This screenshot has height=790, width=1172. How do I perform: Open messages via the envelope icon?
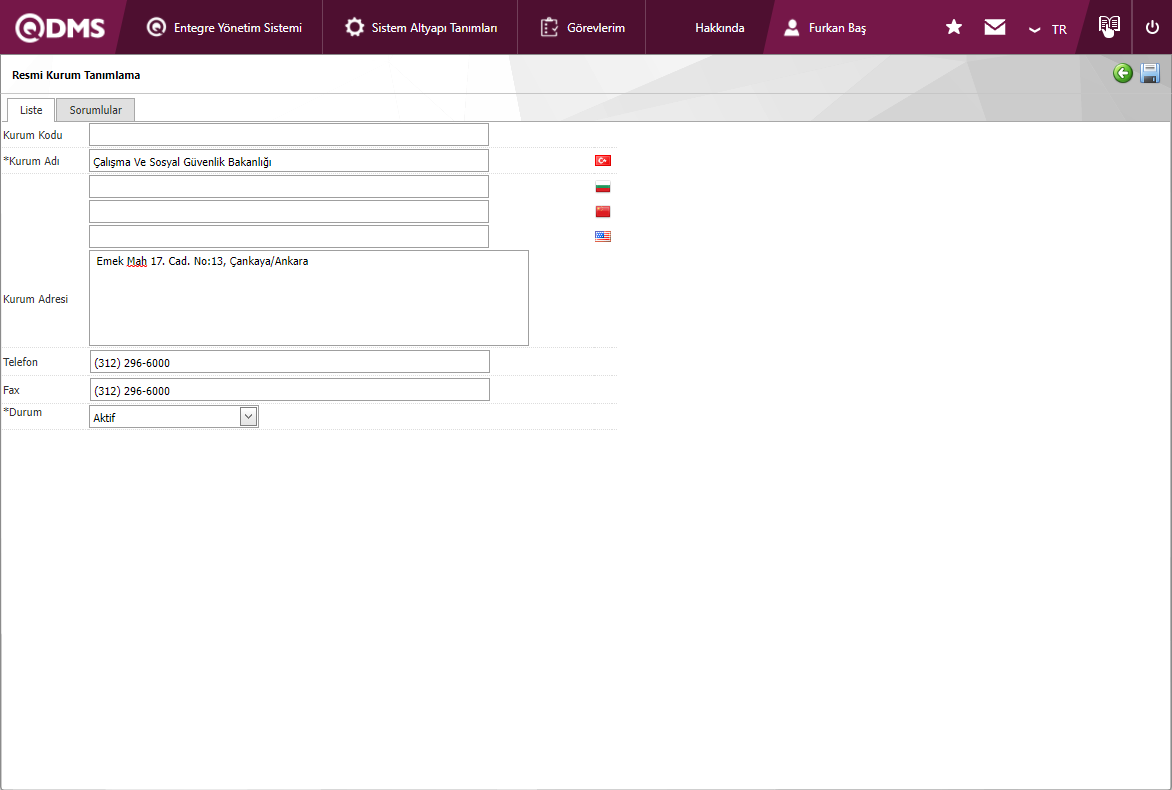coord(995,27)
